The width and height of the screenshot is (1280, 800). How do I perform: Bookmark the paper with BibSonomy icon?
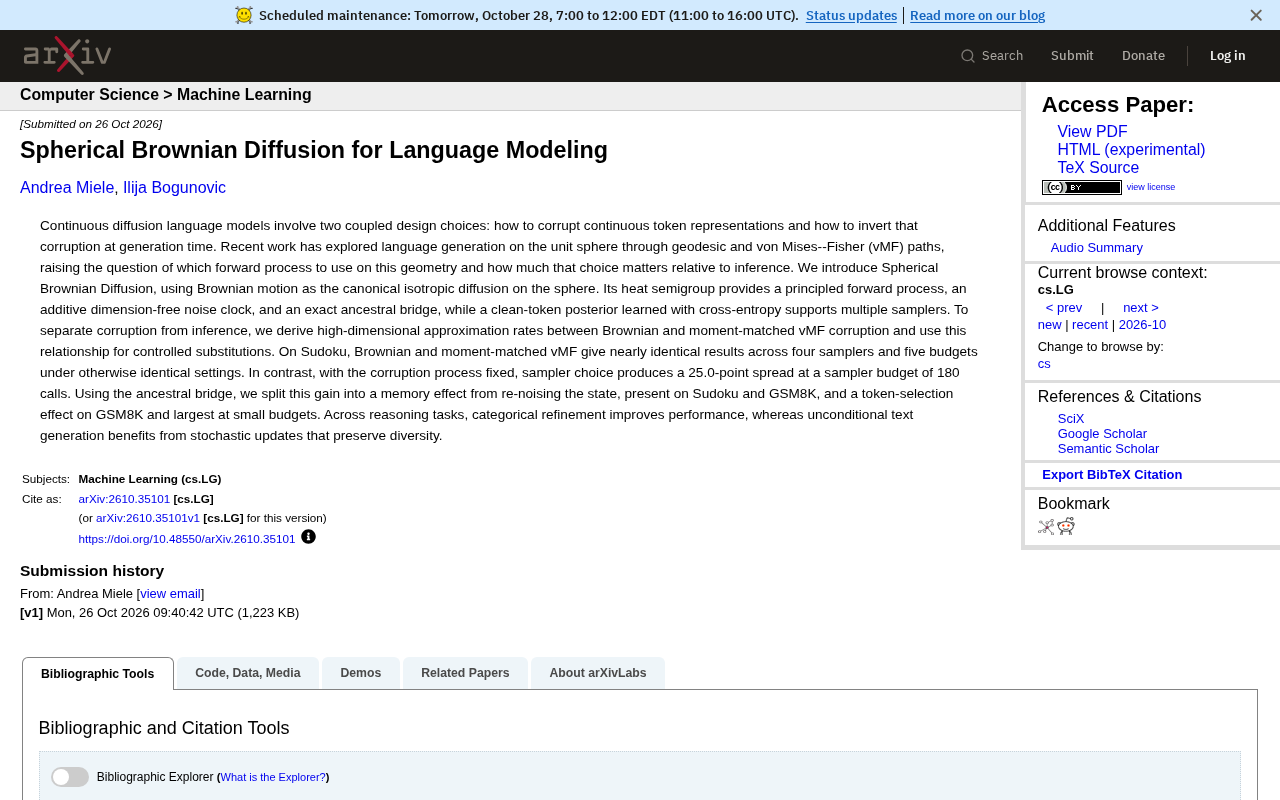(x=1046, y=527)
